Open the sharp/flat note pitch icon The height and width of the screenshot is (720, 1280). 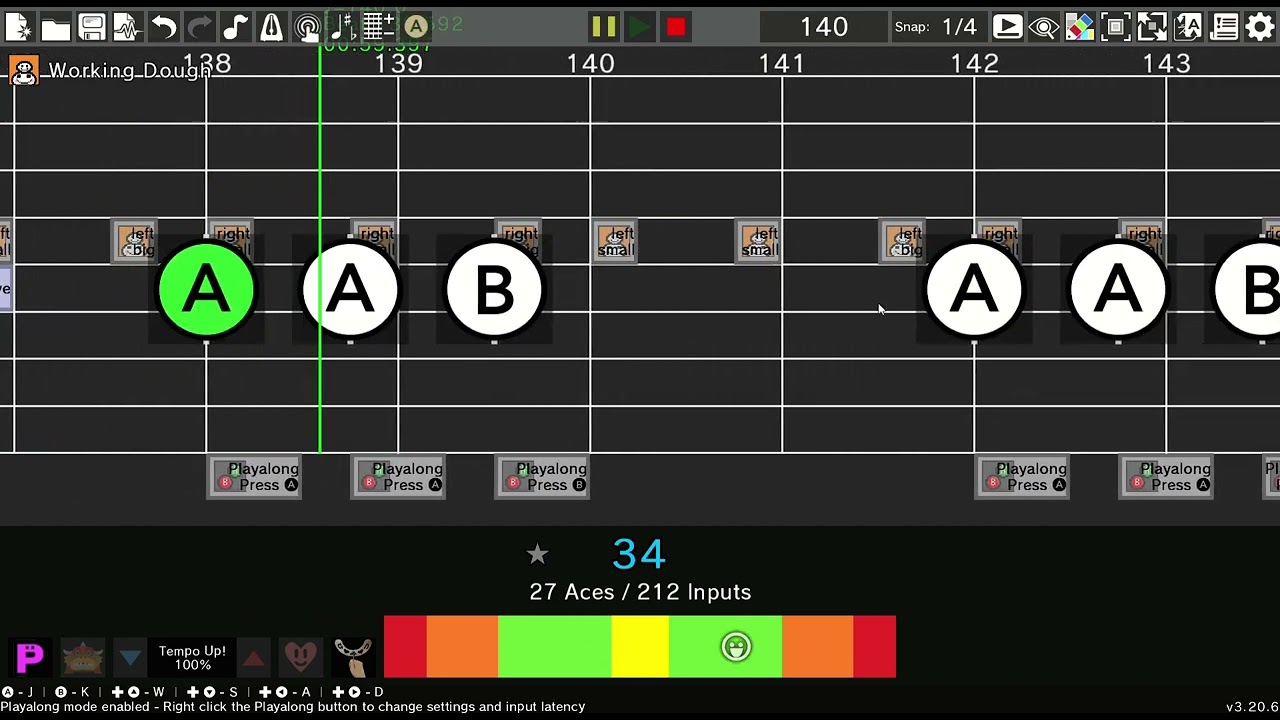coord(343,27)
